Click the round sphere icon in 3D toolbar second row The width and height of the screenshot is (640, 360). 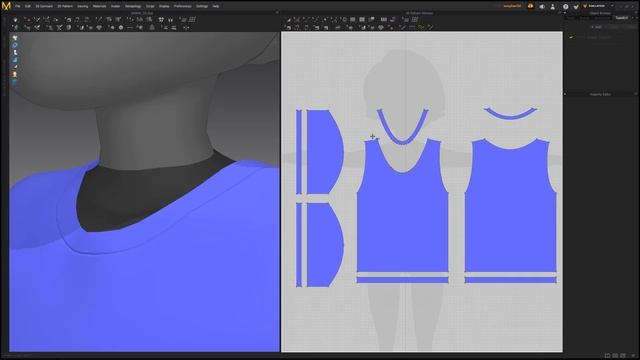[121, 28]
